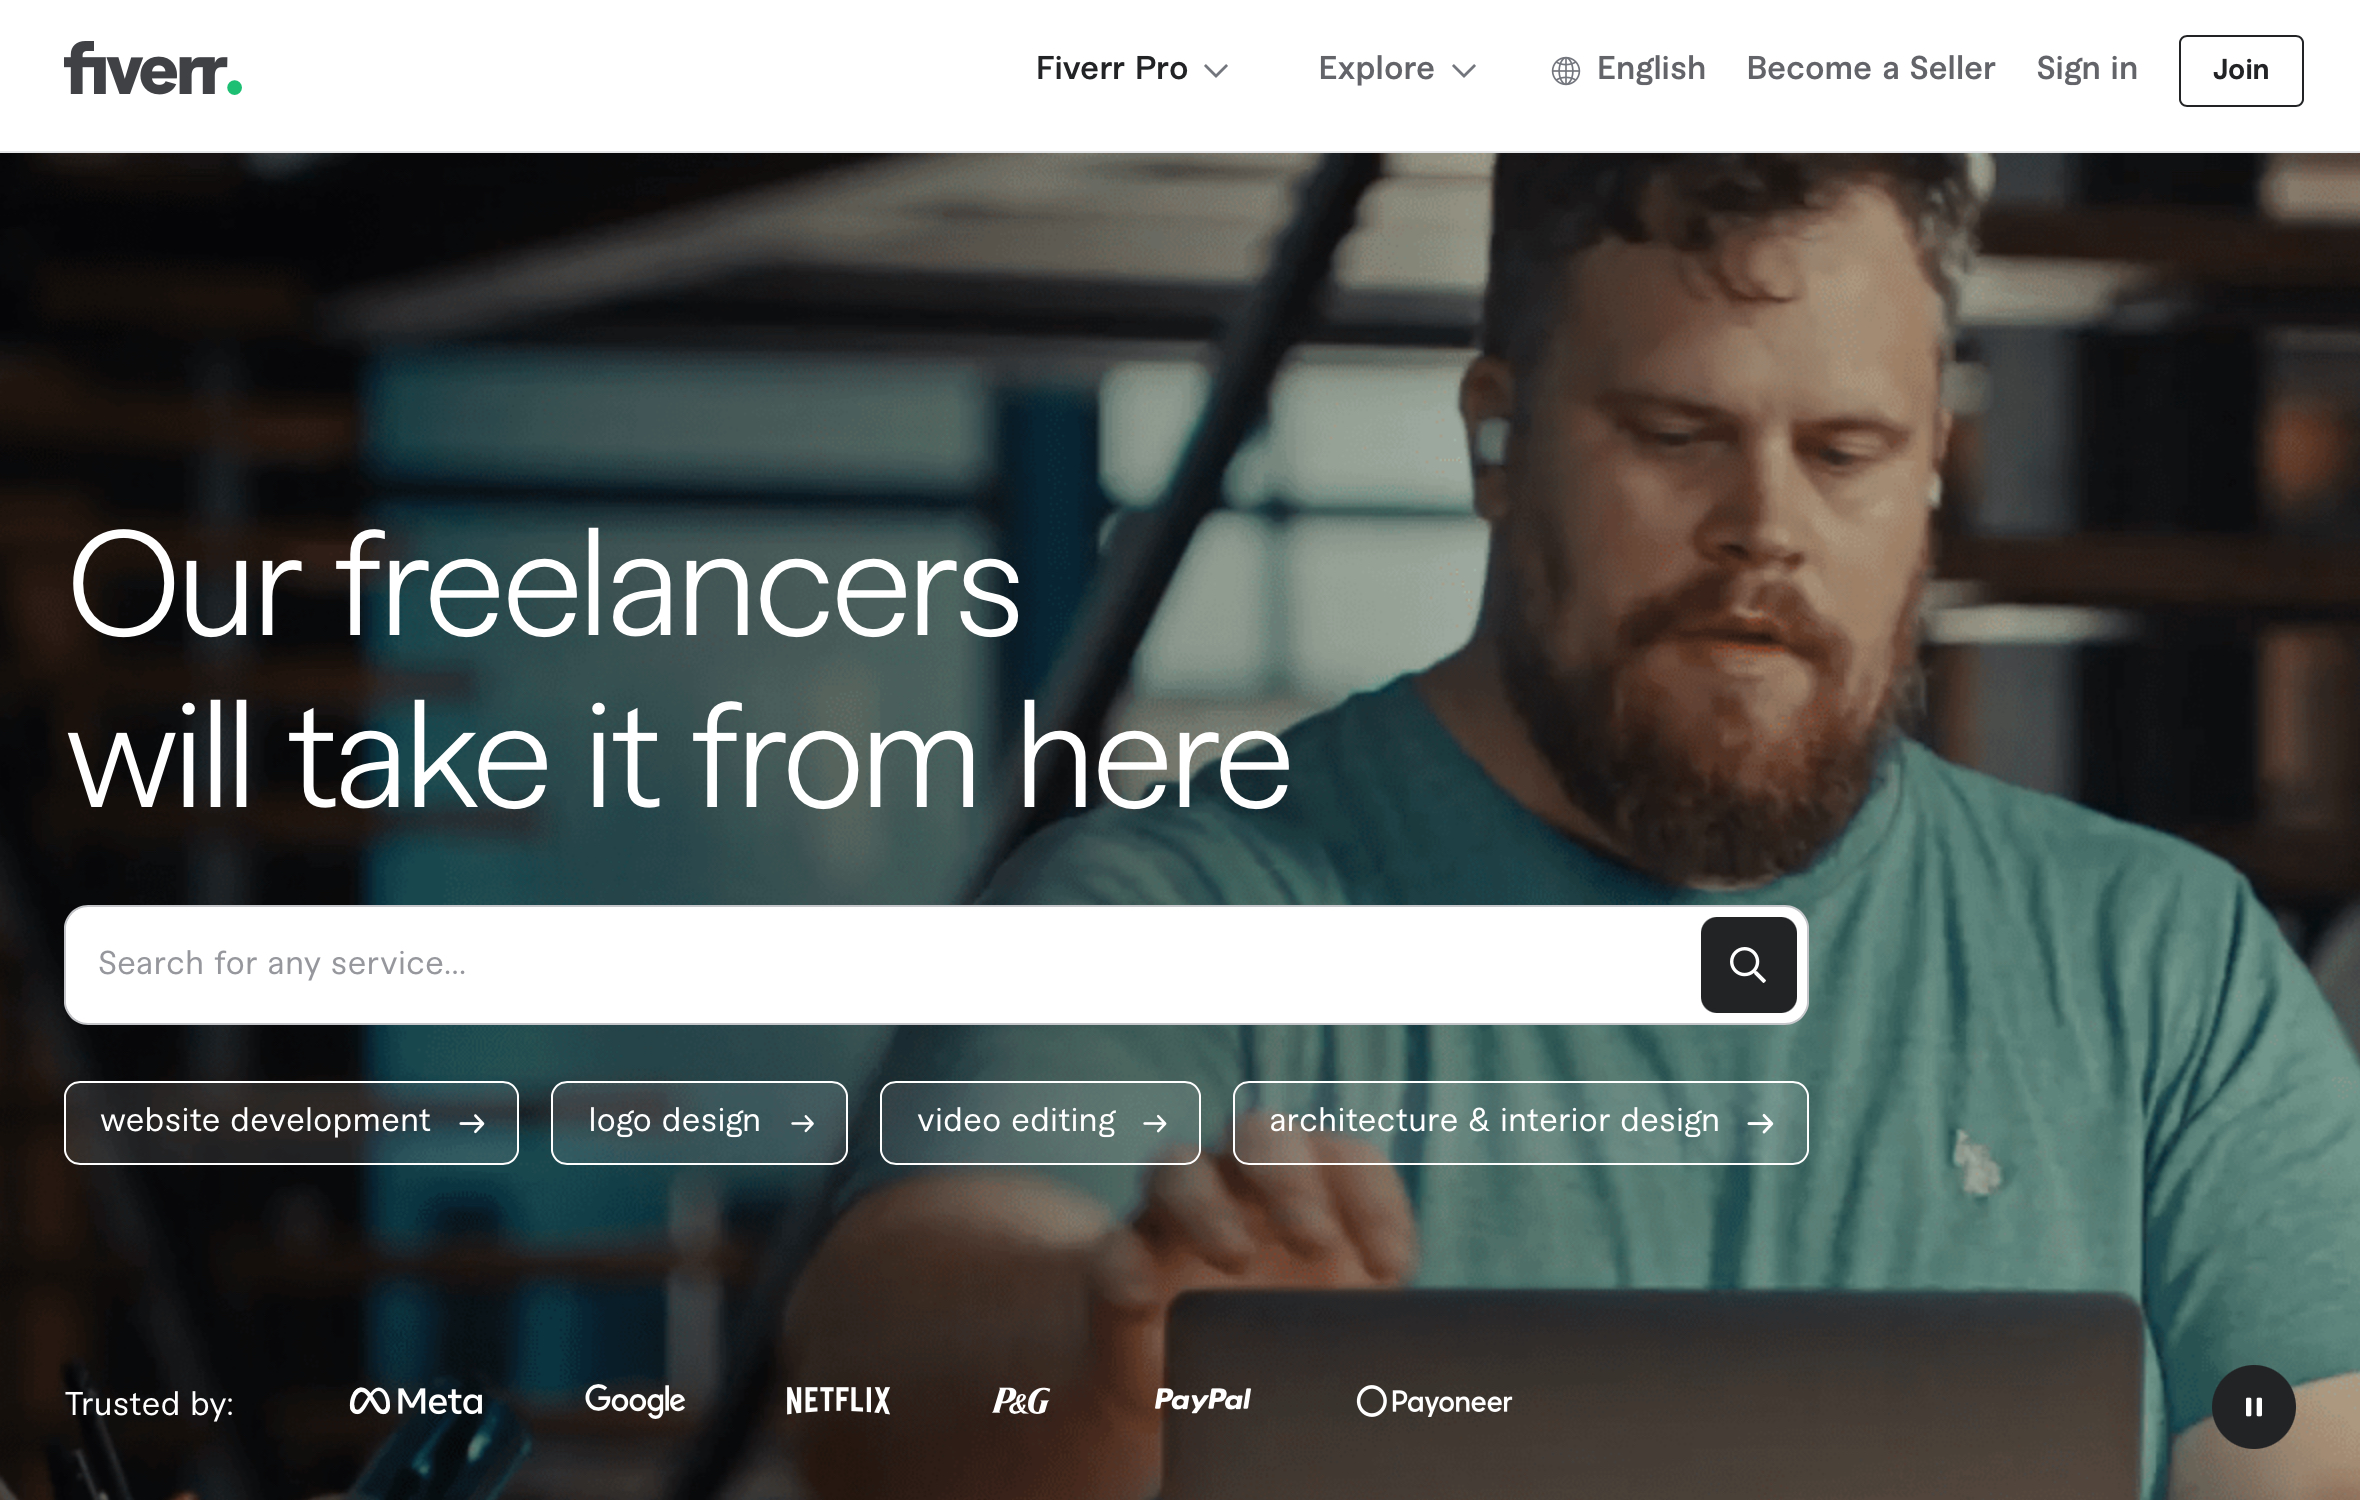Click the Payoneer logo
The height and width of the screenshot is (1500, 2360).
point(1434,1401)
